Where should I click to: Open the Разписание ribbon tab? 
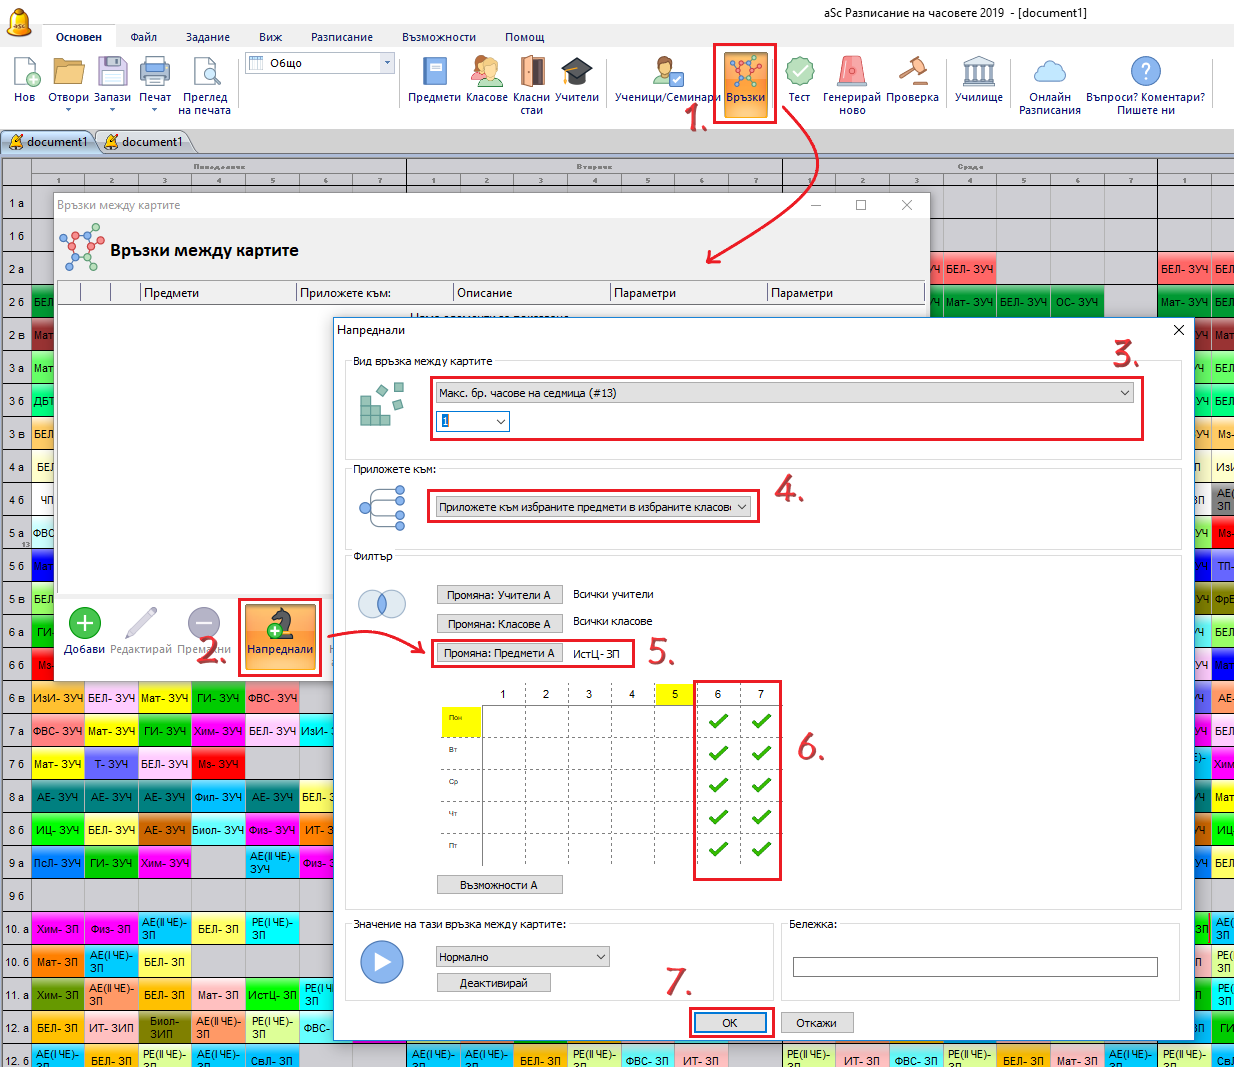(x=341, y=37)
